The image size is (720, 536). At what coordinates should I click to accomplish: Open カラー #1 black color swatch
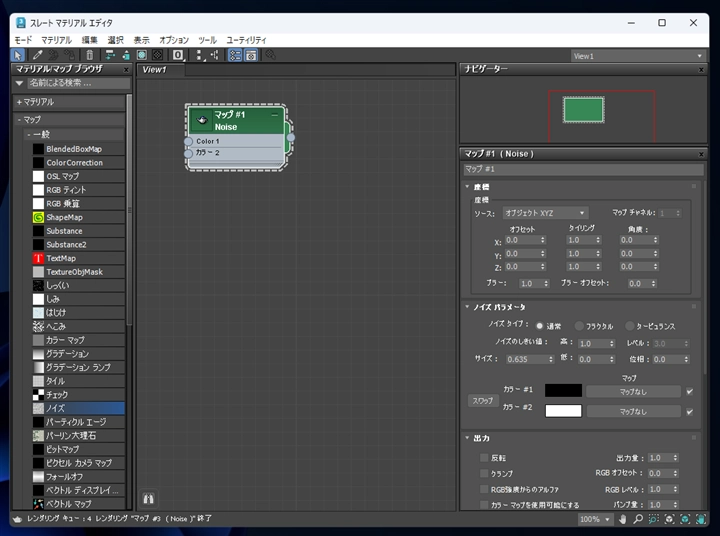[x=563, y=390]
